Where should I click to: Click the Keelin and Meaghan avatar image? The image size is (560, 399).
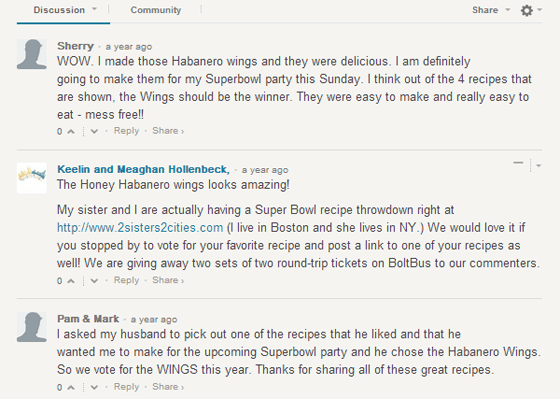tap(32, 178)
